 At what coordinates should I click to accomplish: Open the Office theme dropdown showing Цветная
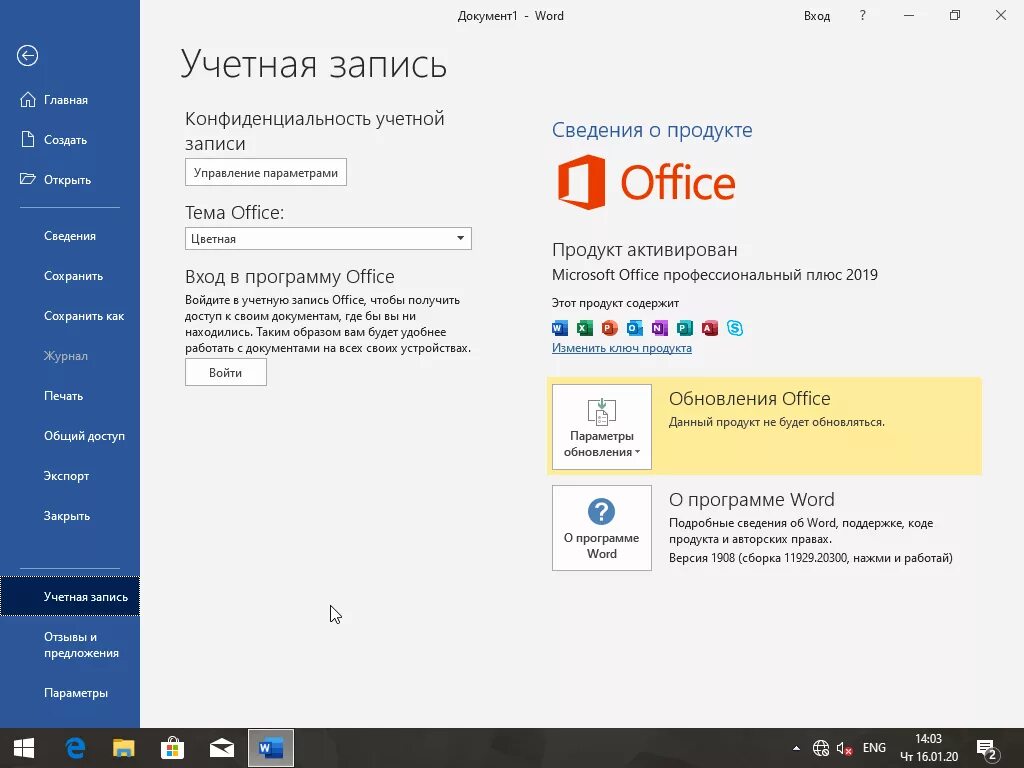[328, 238]
